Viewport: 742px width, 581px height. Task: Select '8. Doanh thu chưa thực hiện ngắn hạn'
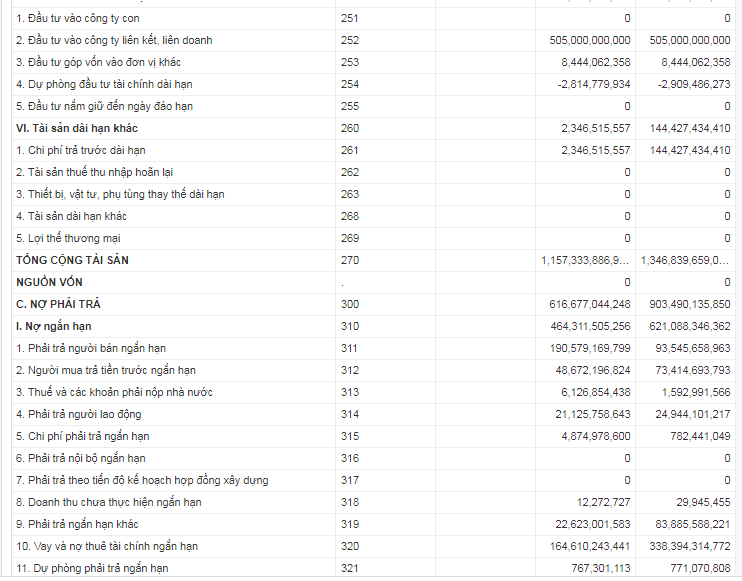(x=109, y=502)
